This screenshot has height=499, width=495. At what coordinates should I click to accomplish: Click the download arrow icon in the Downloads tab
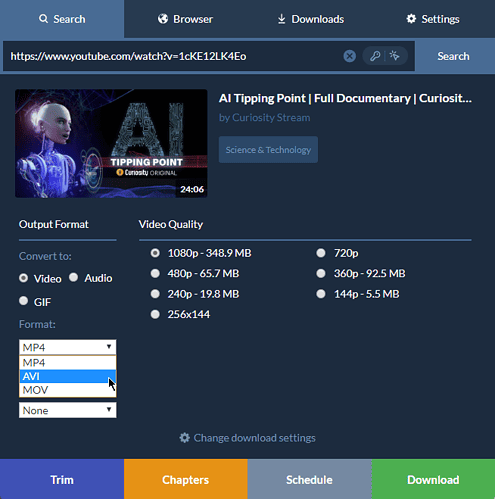point(281,19)
